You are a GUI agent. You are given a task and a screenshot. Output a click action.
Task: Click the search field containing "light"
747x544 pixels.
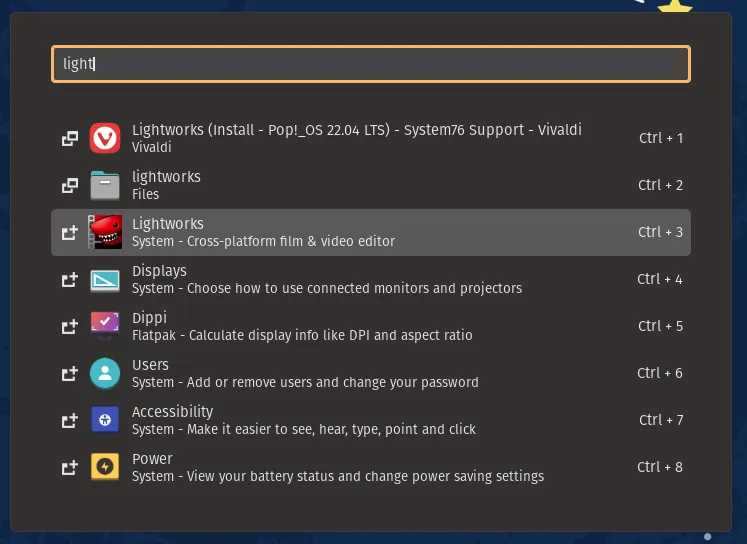(x=371, y=64)
